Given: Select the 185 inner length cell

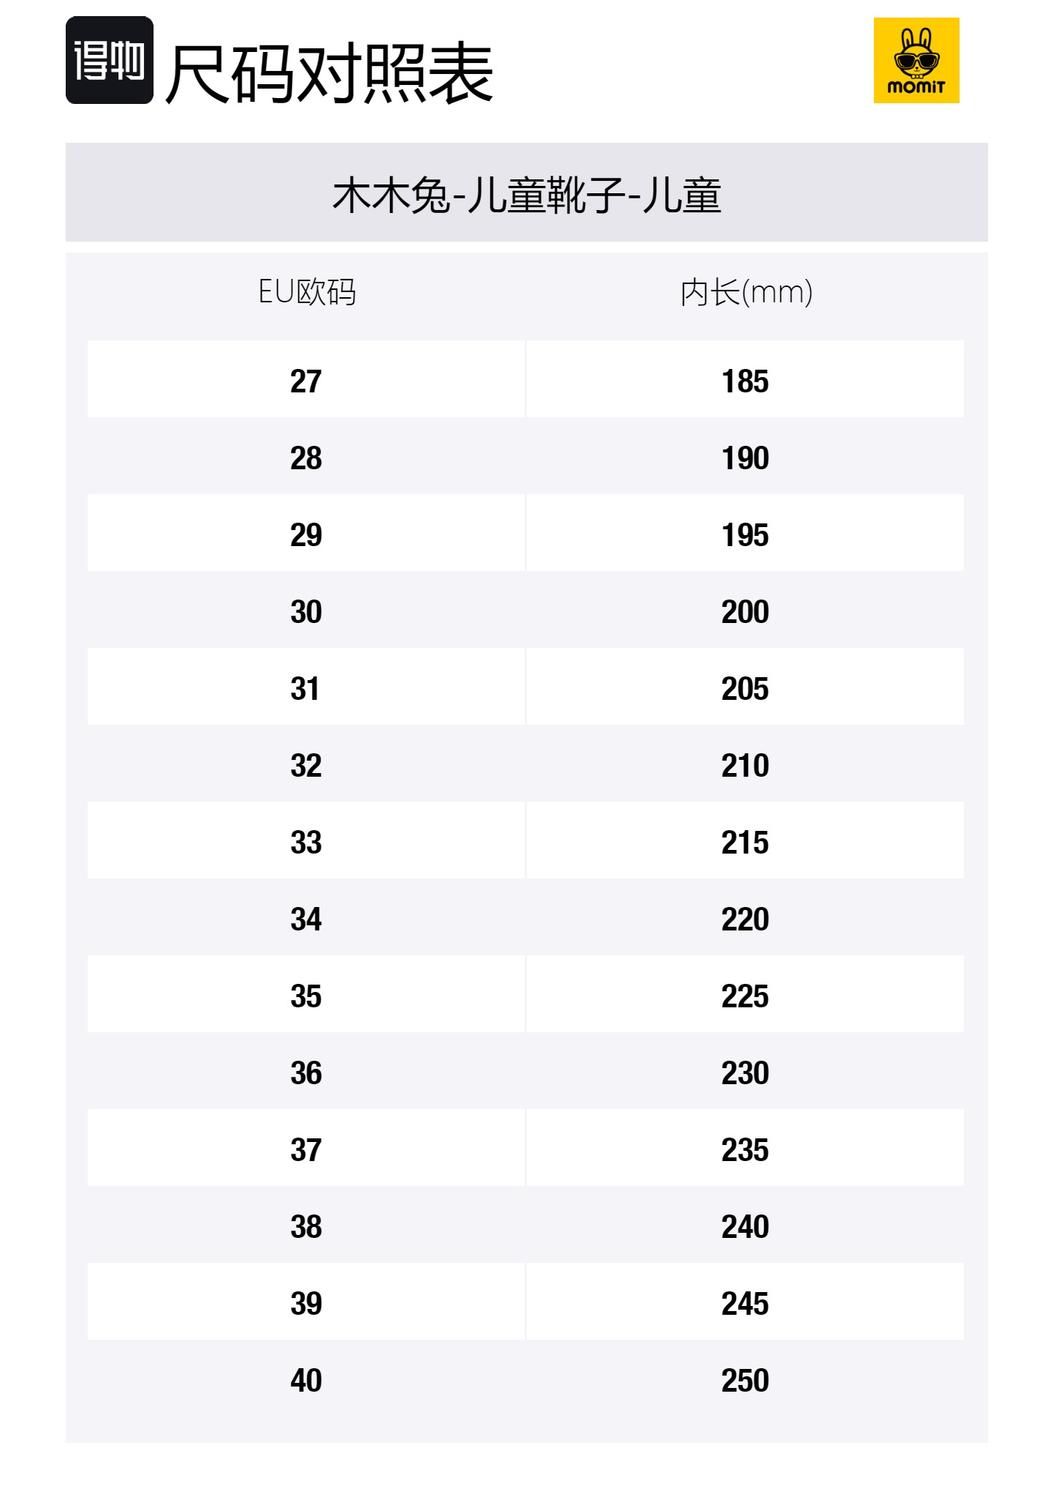Looking at the screenshot, I should coord(745,381).
